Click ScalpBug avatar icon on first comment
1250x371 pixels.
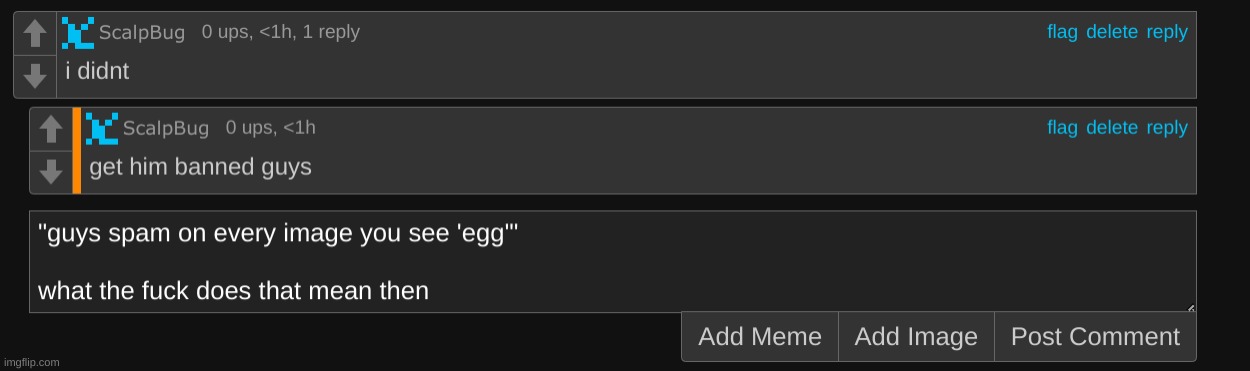(x=78, y=32)
